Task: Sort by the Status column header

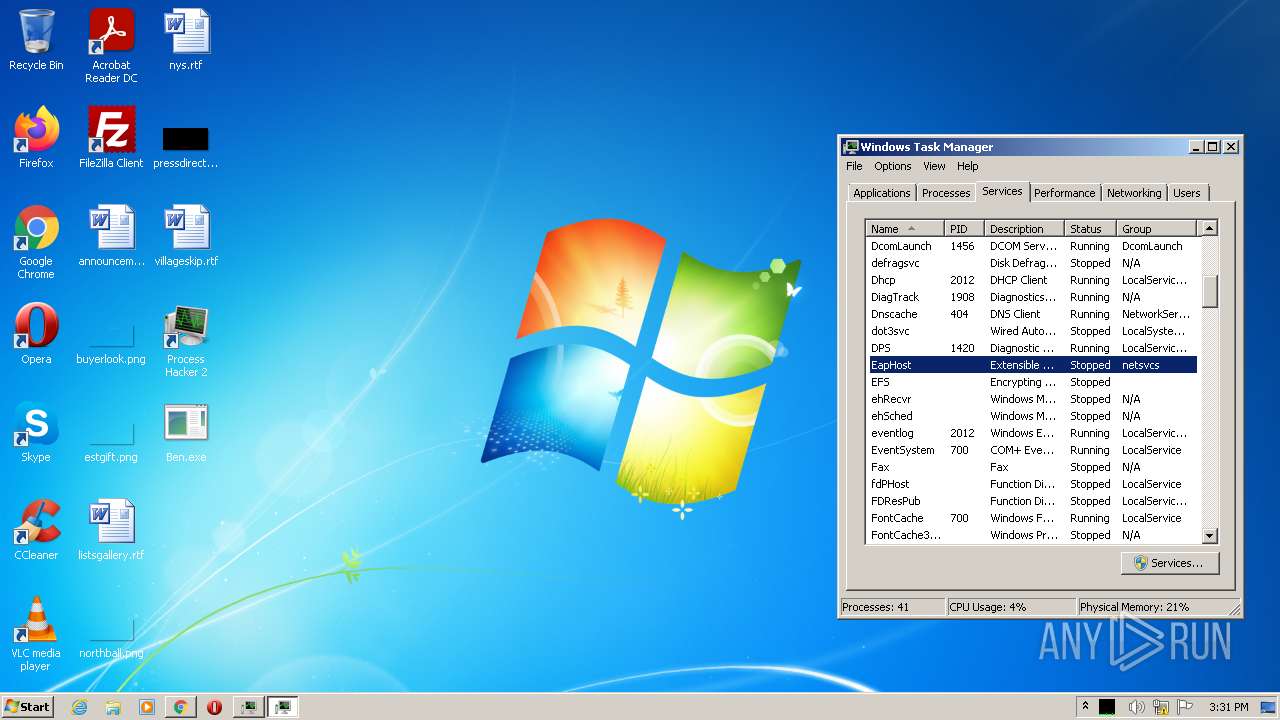Action: (1090, 229)
